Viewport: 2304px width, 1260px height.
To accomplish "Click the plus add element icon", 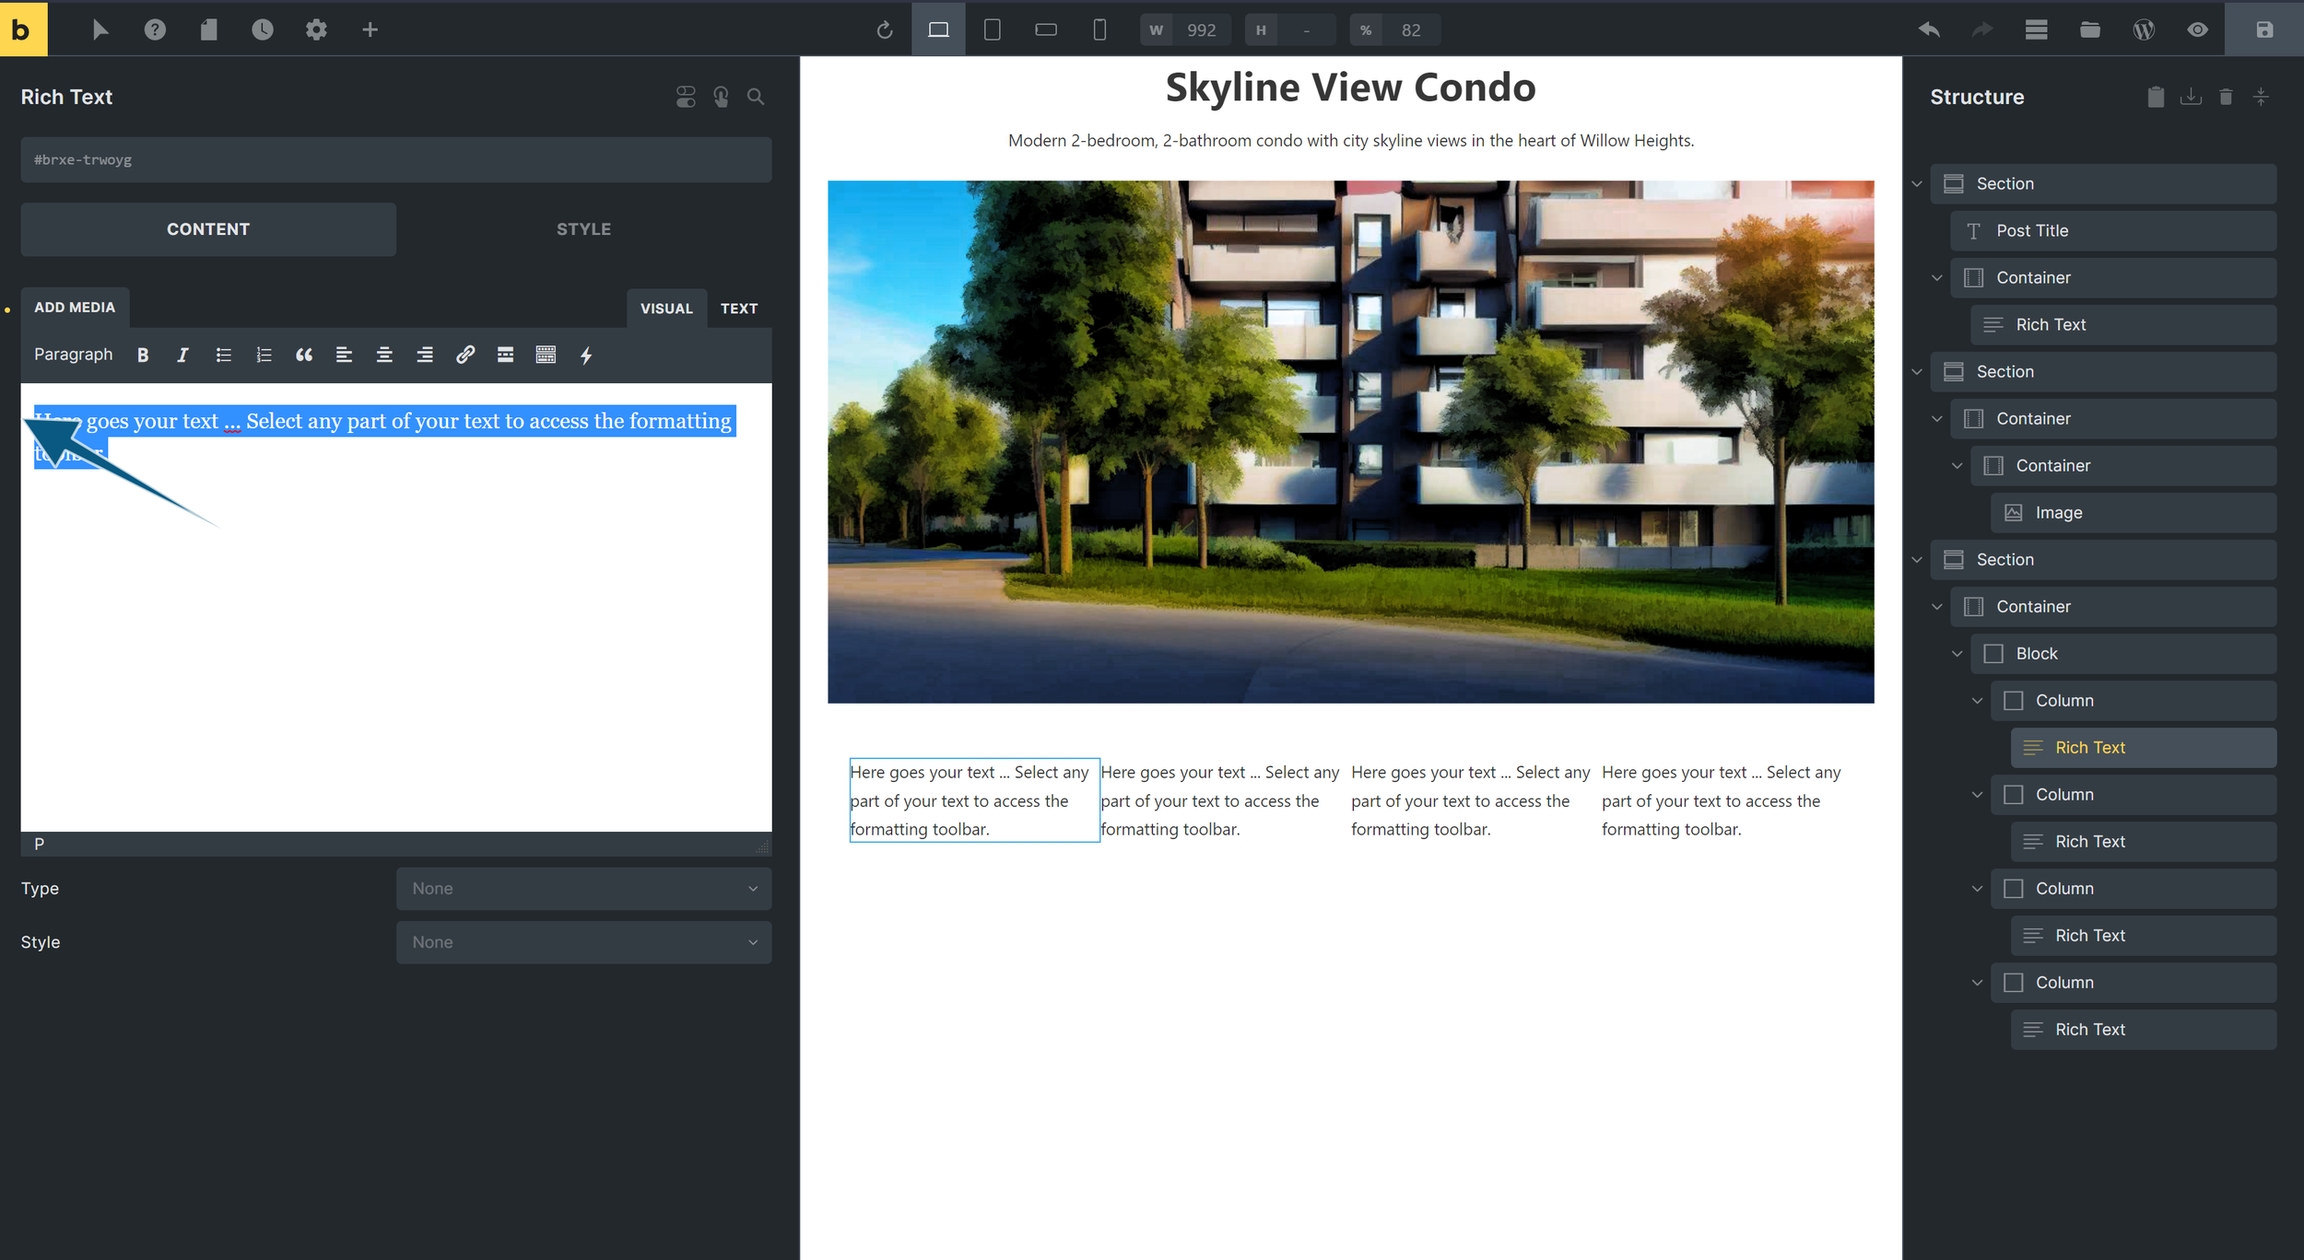I will point(370,30).
